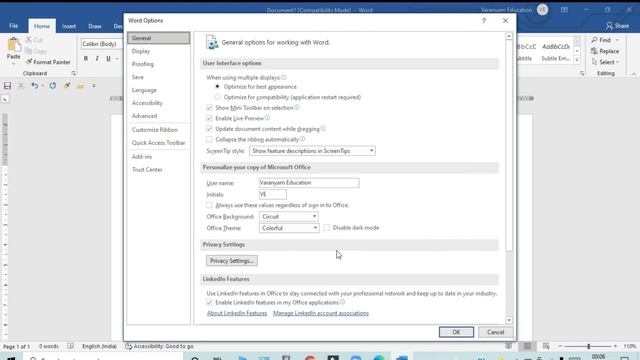Click the Web Layout view icon
Screen dimensions: 640x360
click(546, 346)
